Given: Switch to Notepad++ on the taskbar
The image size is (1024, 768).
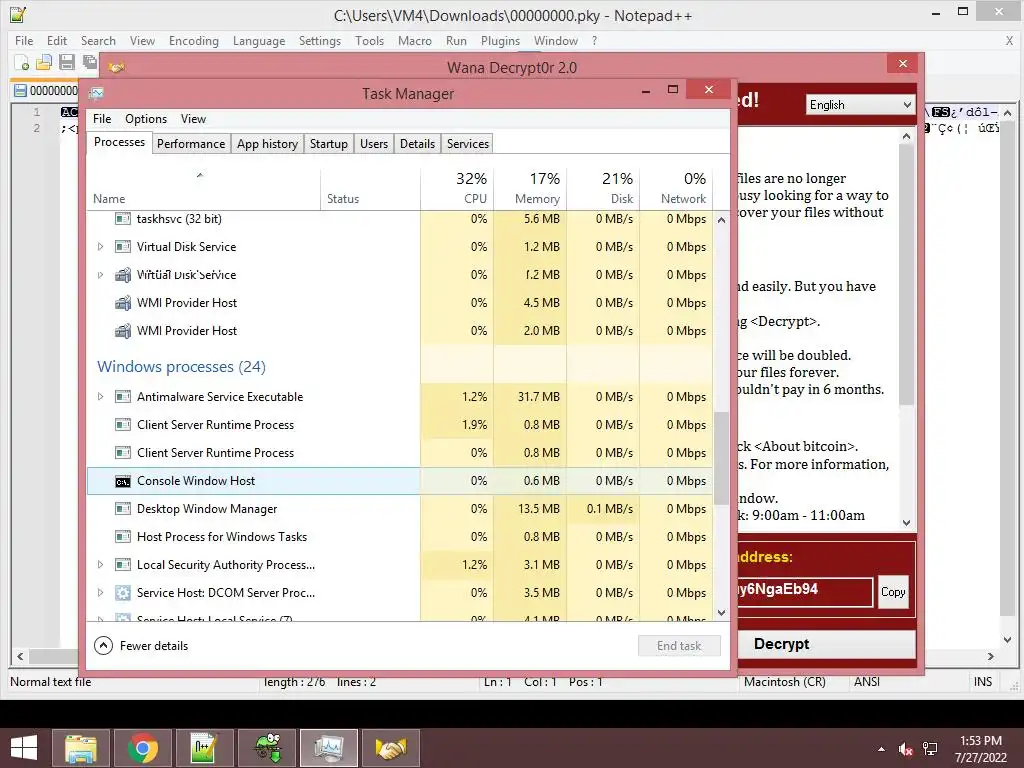Looking at the screenshot, I should (x=204, y=748).
